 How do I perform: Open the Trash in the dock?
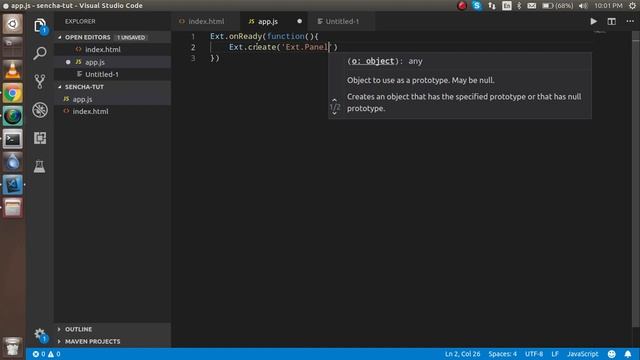(13, 347)
